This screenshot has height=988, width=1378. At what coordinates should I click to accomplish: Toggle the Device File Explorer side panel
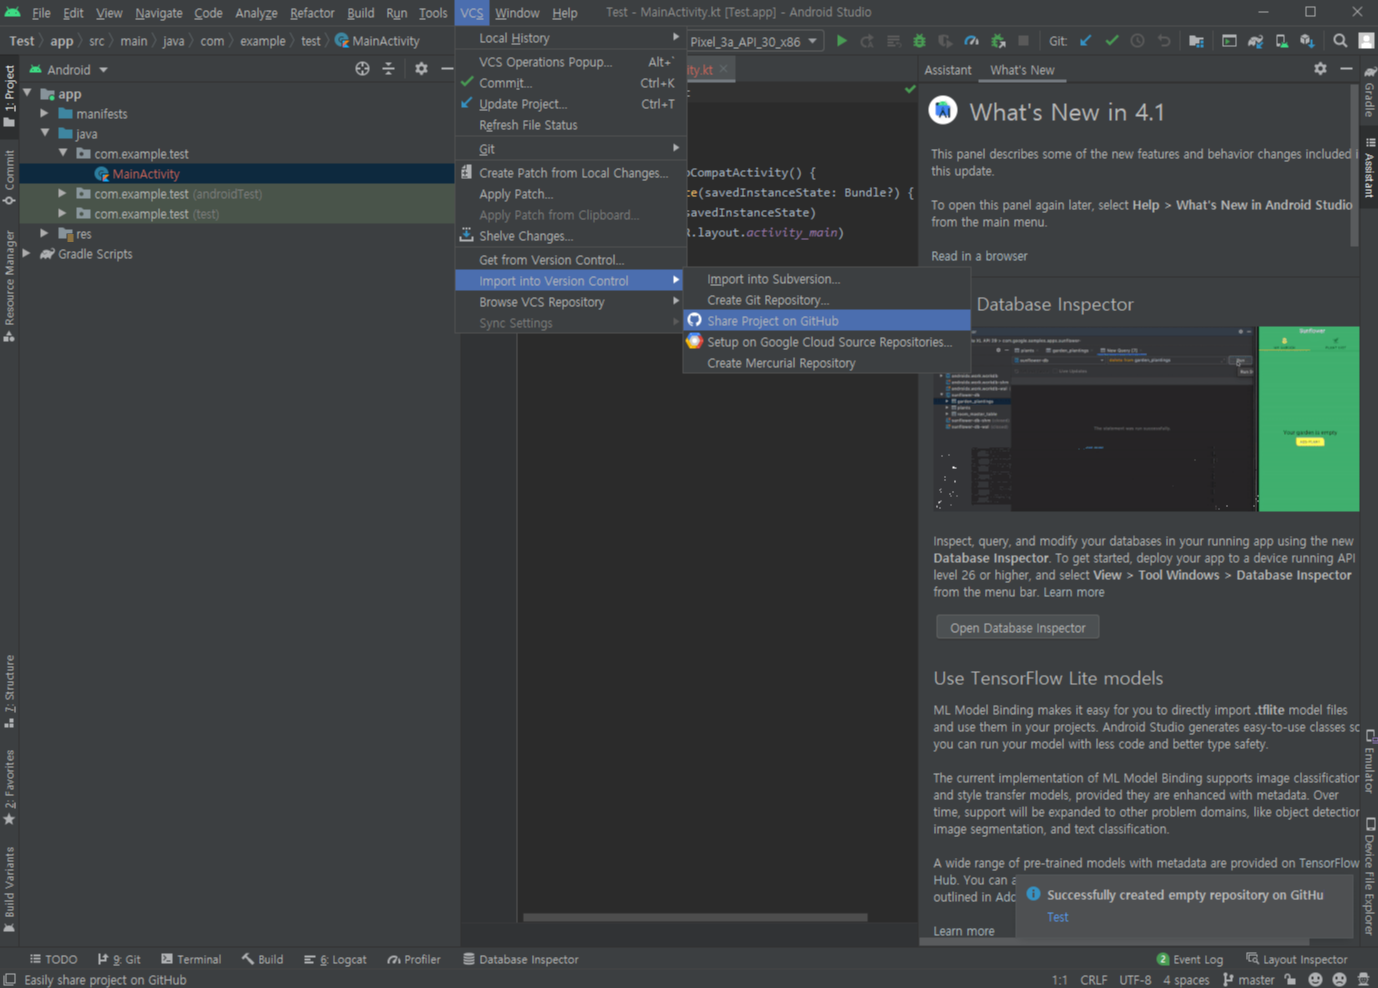[1369, 876]
